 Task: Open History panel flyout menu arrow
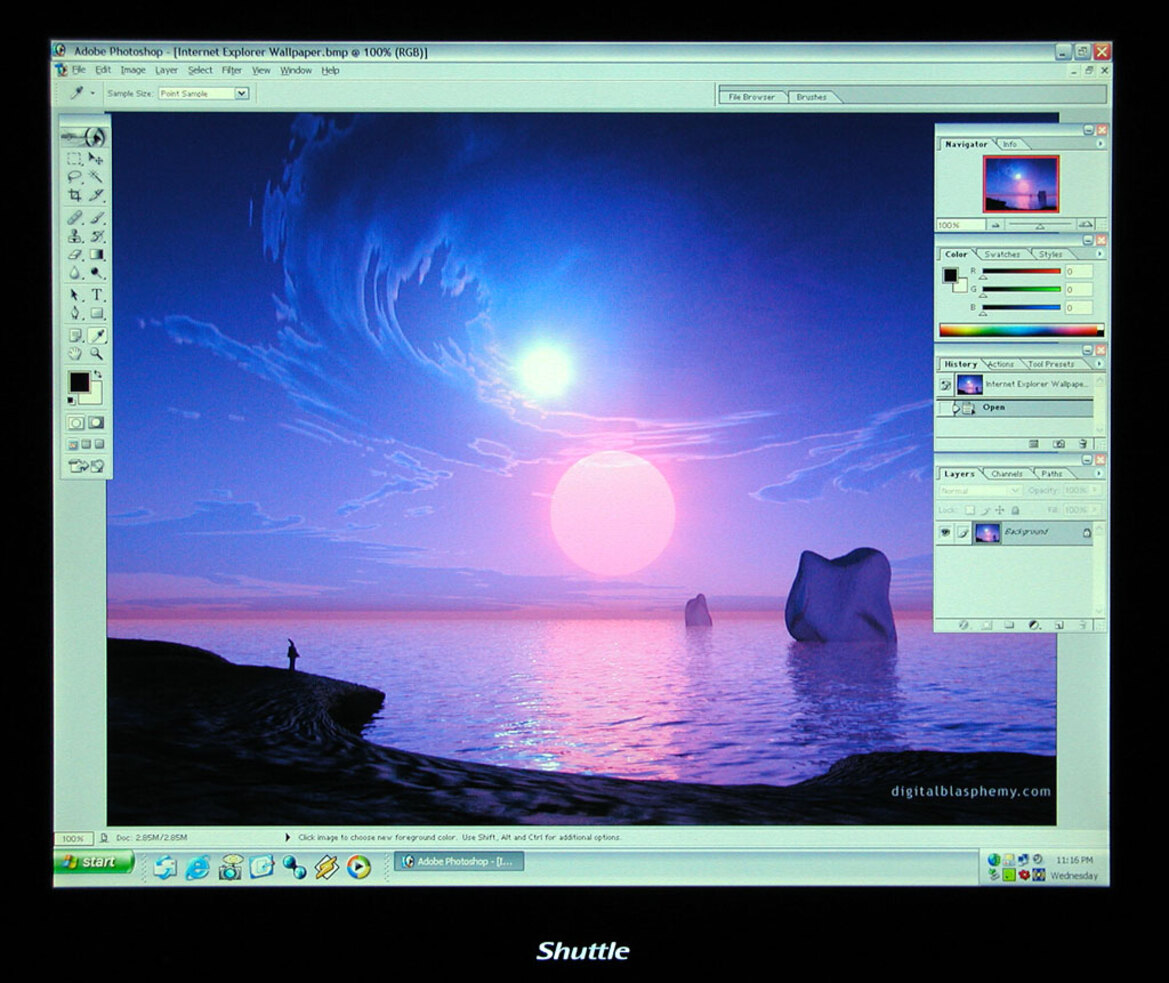pos(1099,364)
